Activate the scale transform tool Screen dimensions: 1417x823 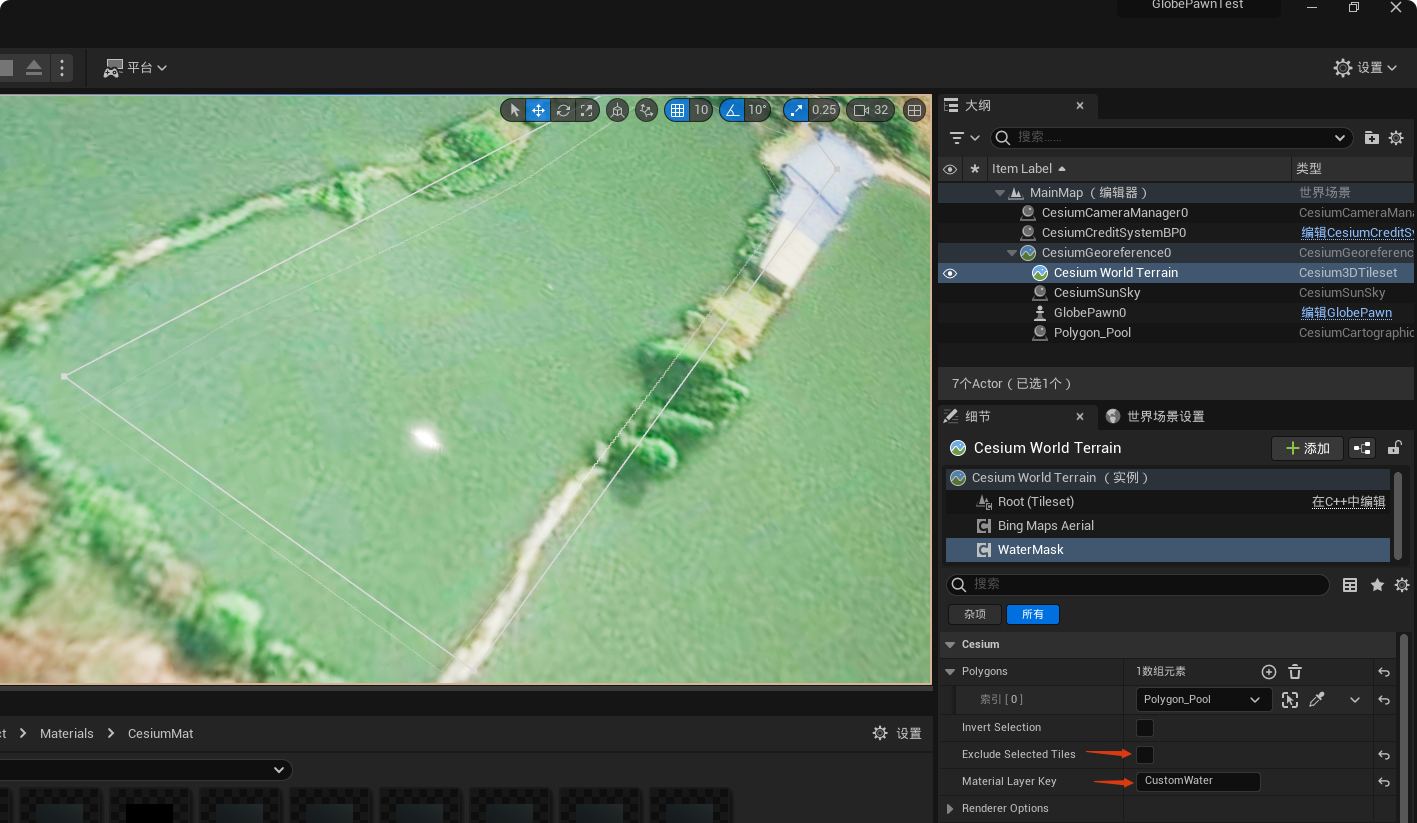pyautogui.click(x=587, y=110)
